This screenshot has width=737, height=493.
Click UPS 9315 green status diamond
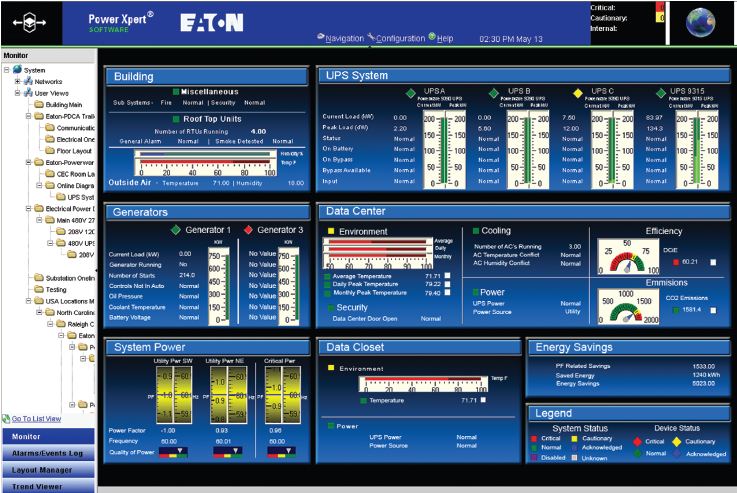[661, 93]
